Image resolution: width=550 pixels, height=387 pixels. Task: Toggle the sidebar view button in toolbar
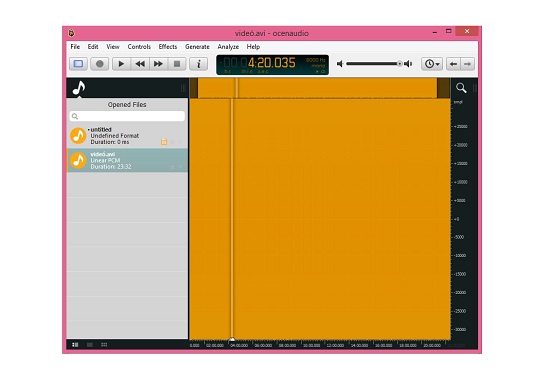coord(78,64)
